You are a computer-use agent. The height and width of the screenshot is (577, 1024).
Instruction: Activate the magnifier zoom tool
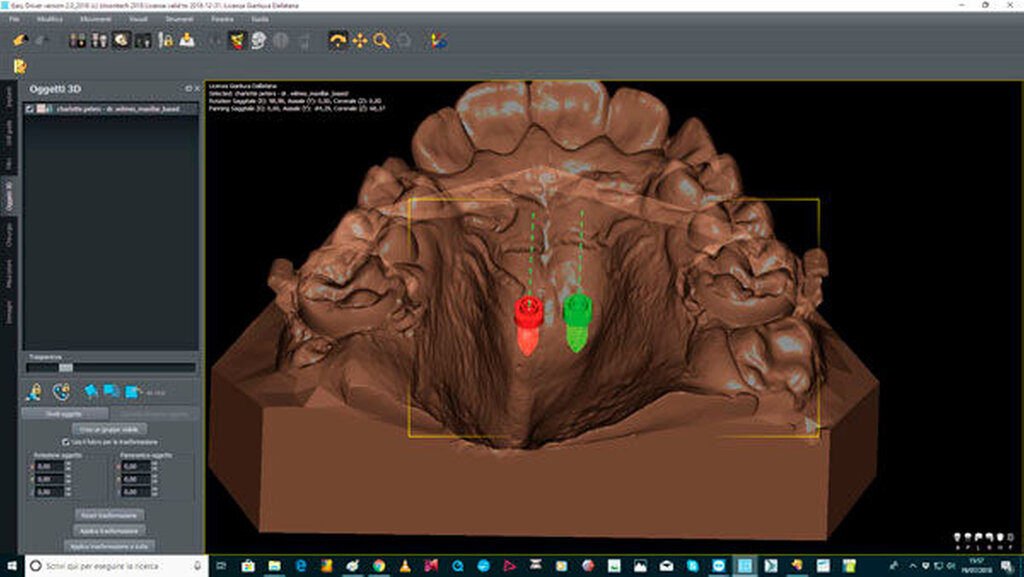pos(381,41)
